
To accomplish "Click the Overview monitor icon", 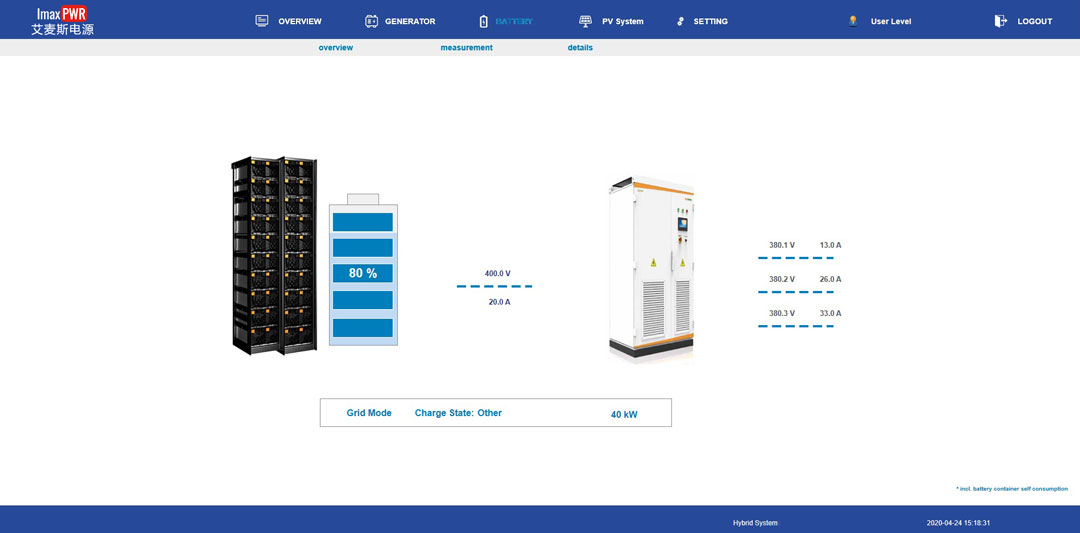I will point(262,21).
